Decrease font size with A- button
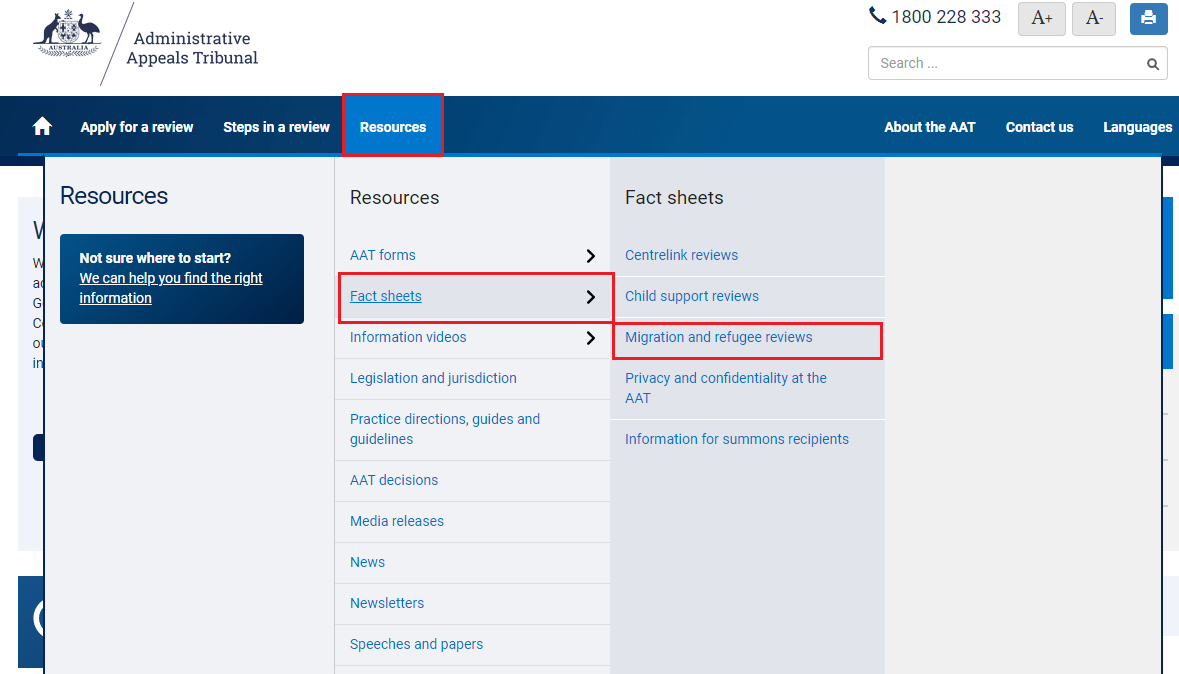 [1094, 18]
